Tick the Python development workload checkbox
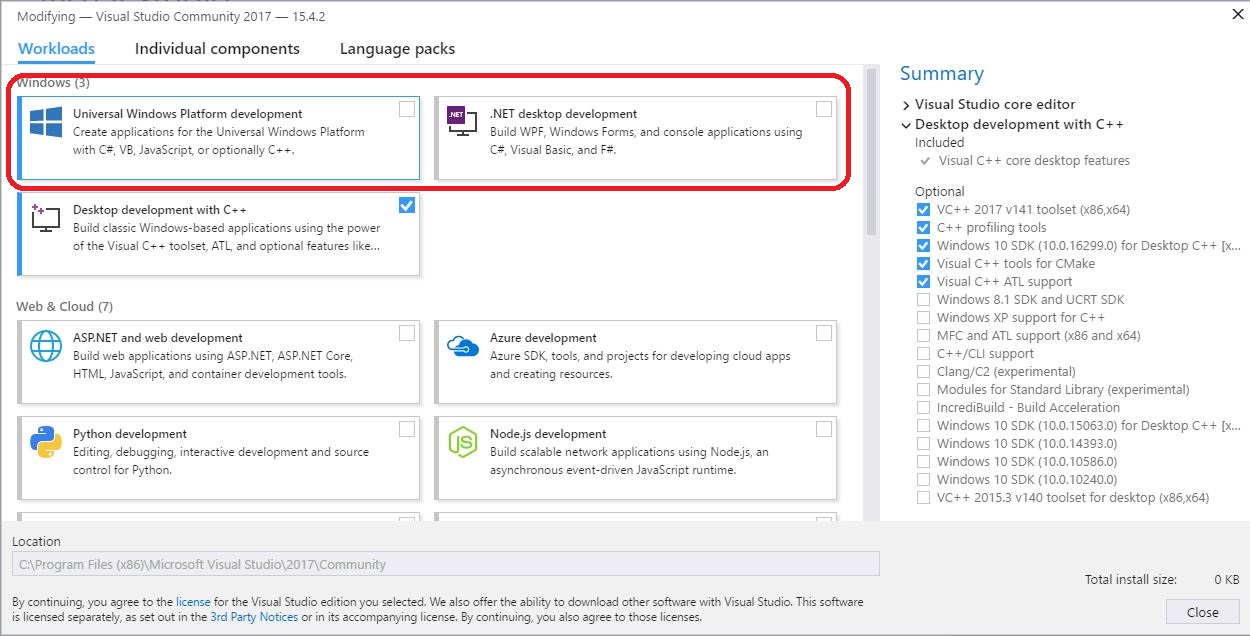The width and height of the screenshot is (1250, 636). pos(407,429)
